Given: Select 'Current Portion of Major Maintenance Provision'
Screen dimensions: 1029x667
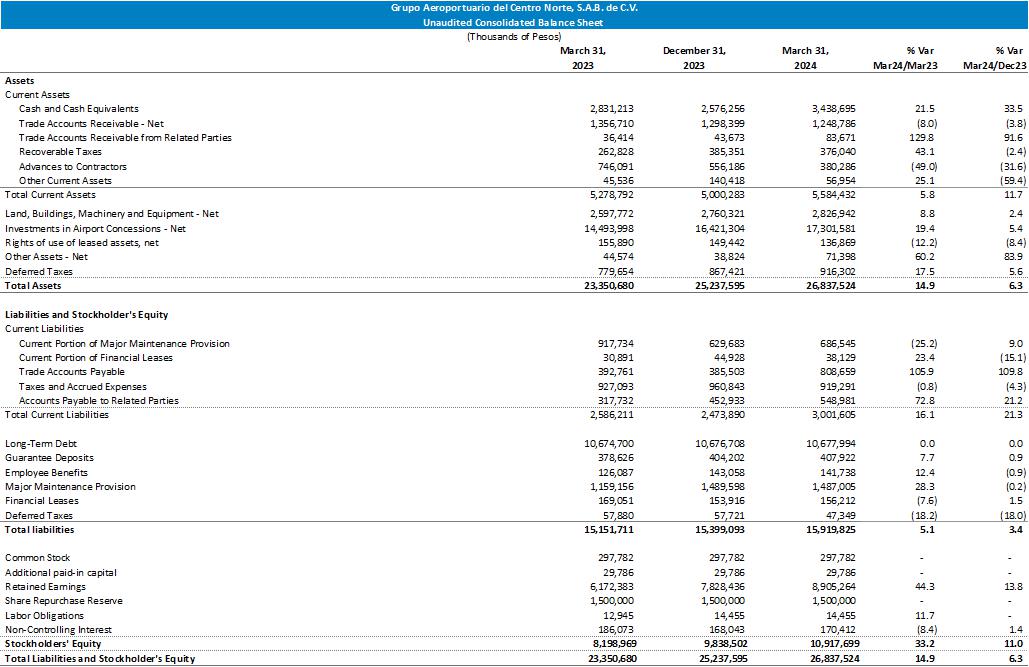Looking at the screenshot, I should pyautogui.click(x=125, y=344).
